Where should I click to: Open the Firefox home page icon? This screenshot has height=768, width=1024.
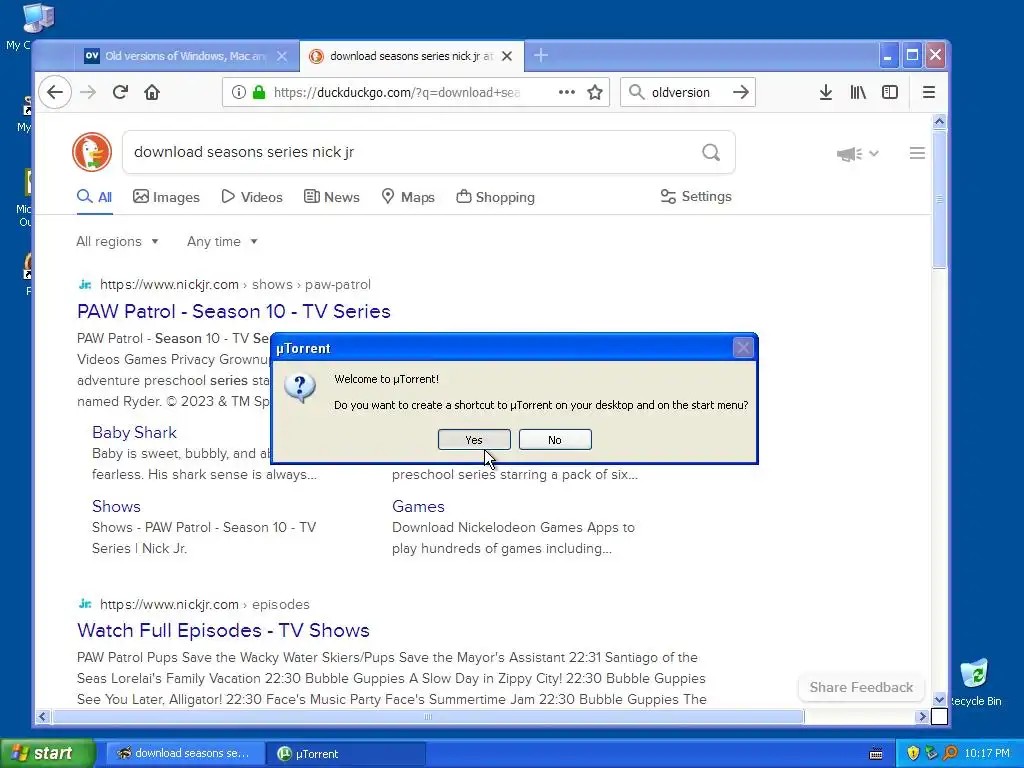(152, 92)
